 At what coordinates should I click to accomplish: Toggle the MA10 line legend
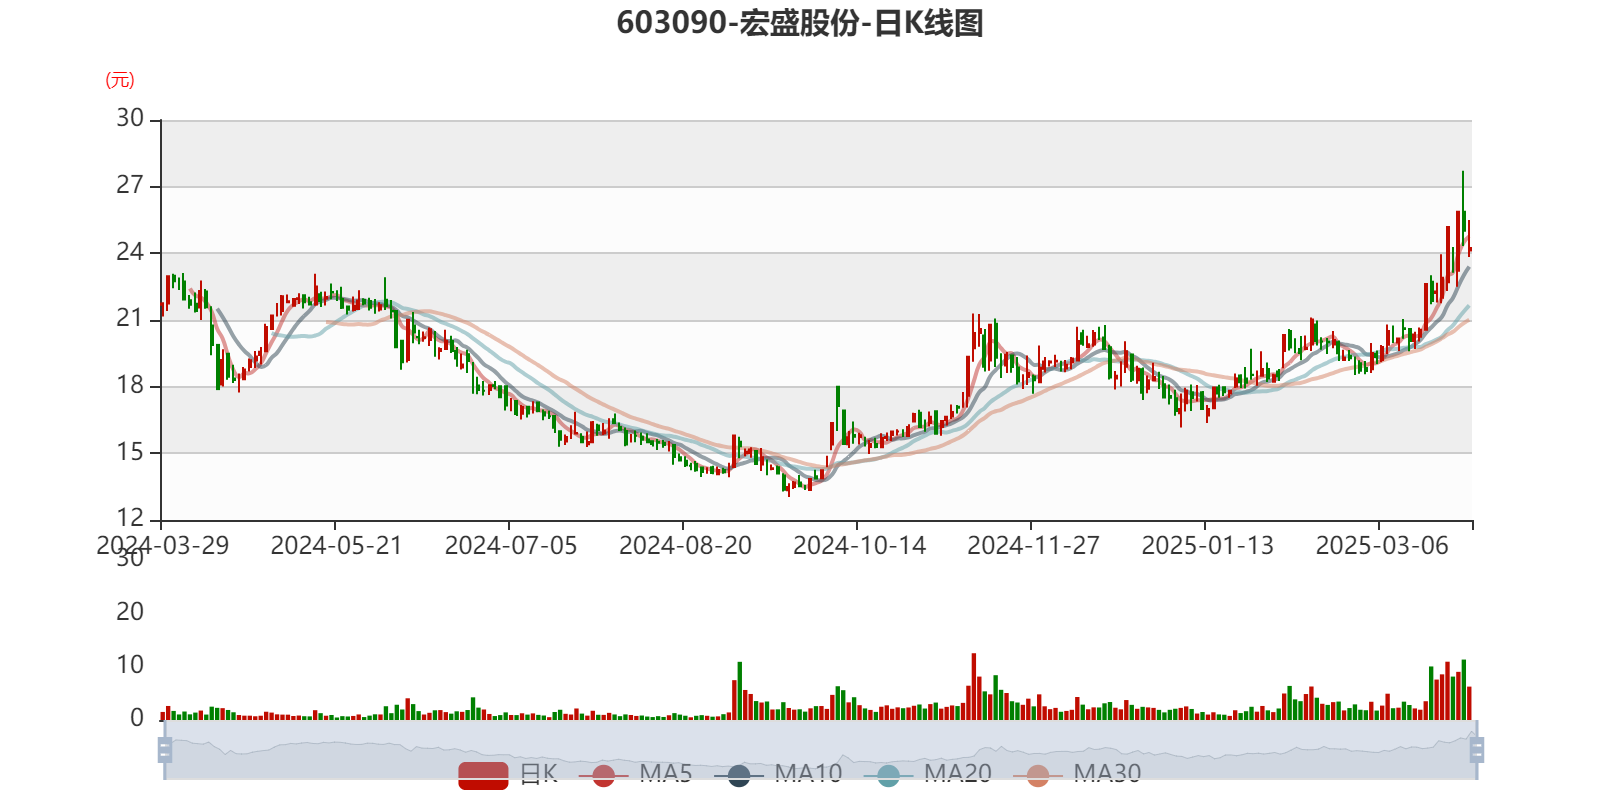(778, 774)
